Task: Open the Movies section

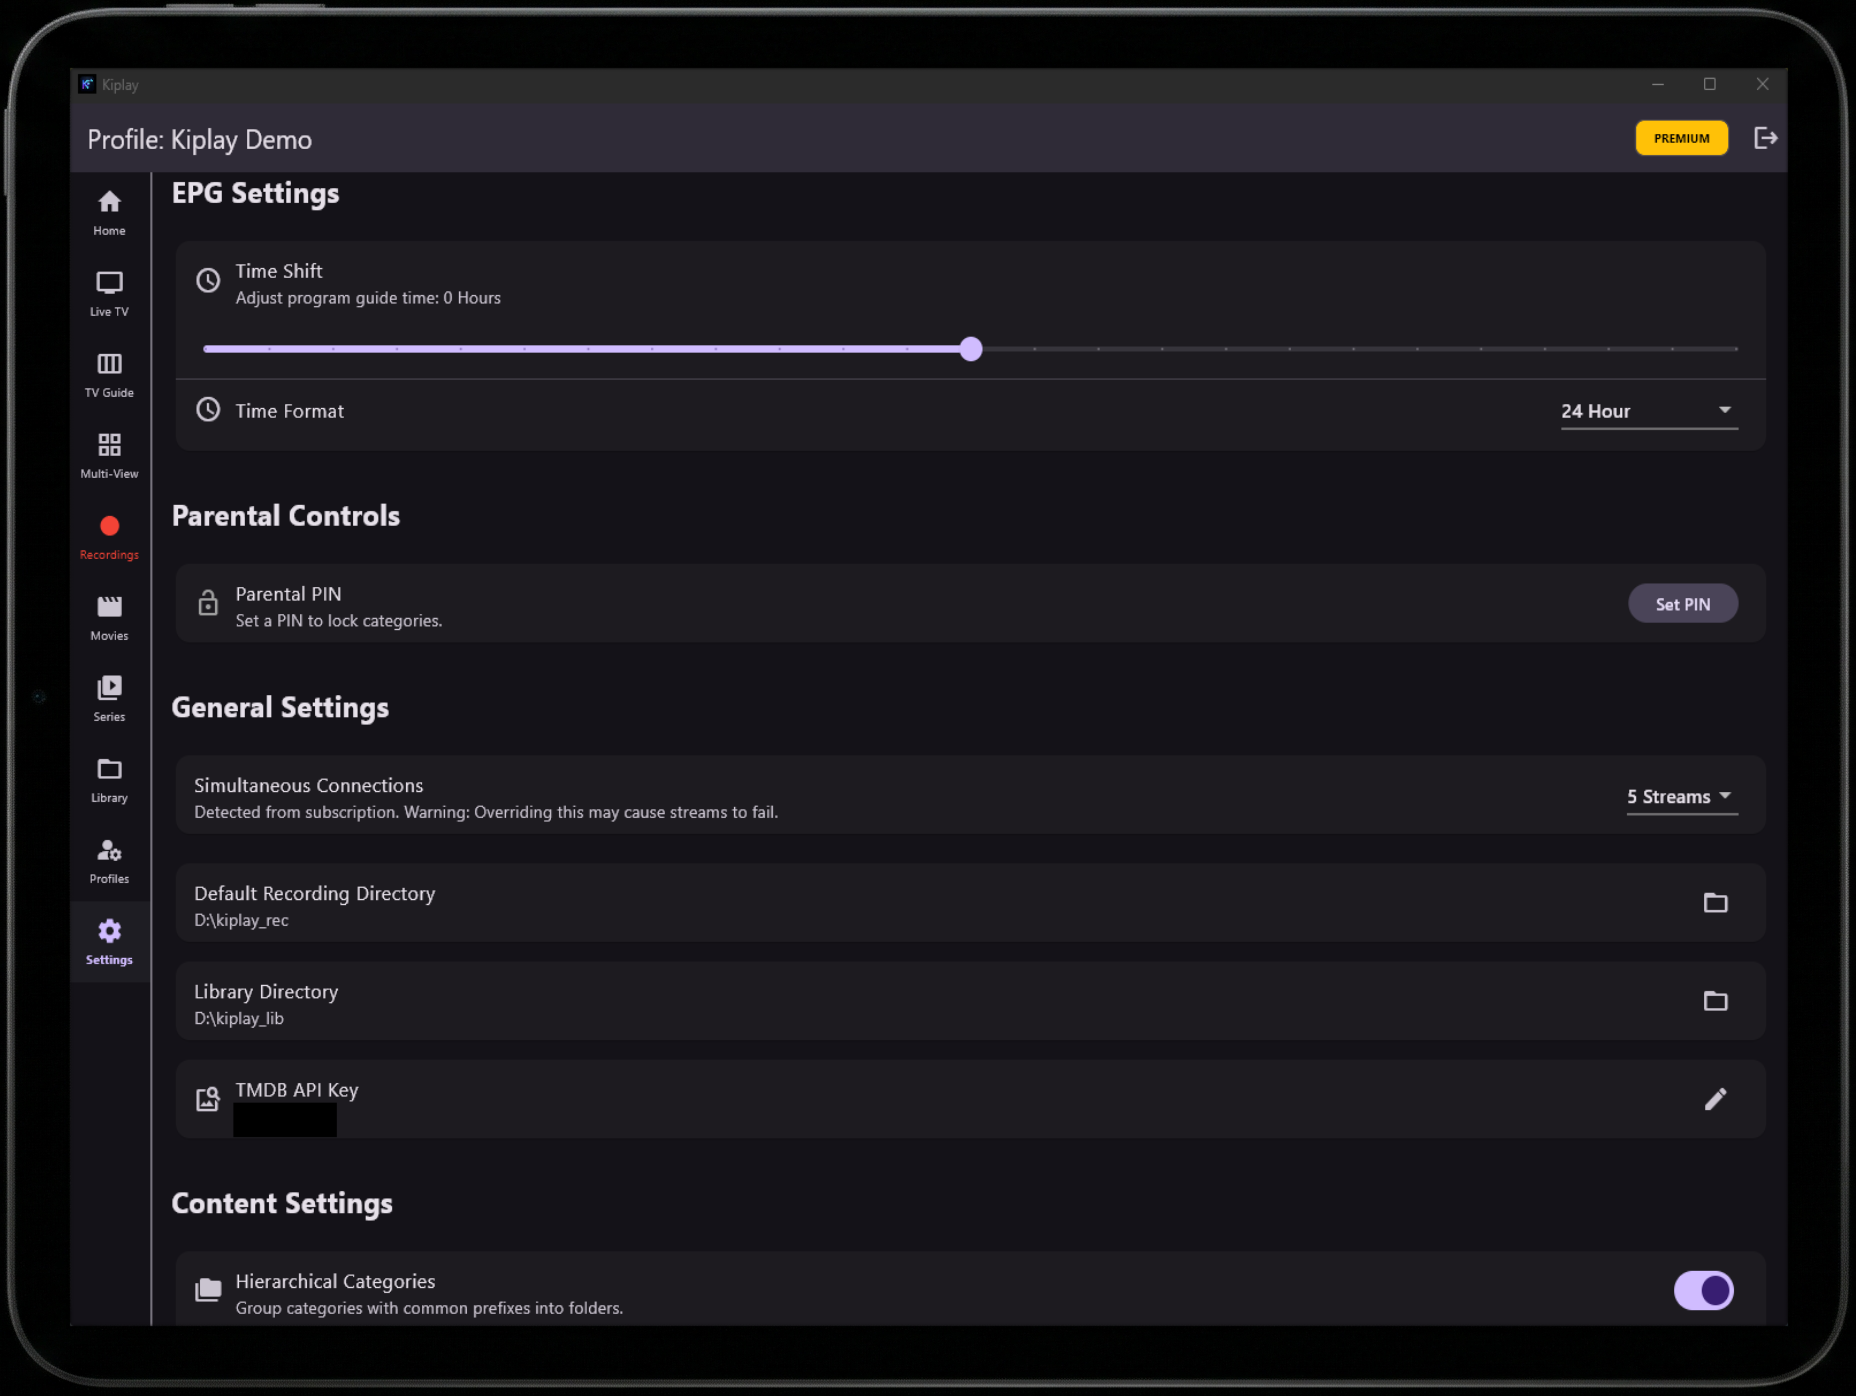Action: [108, 616]
